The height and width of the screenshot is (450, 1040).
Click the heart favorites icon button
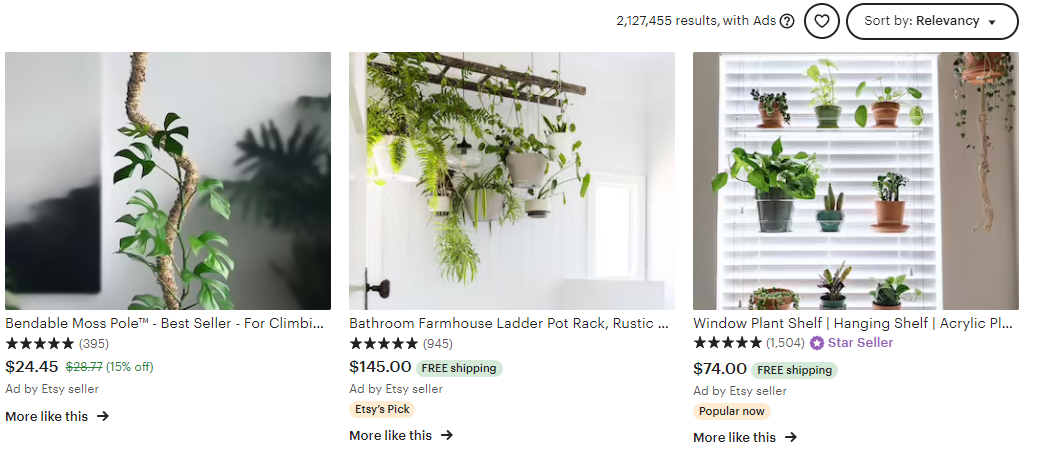pos(822,21)
